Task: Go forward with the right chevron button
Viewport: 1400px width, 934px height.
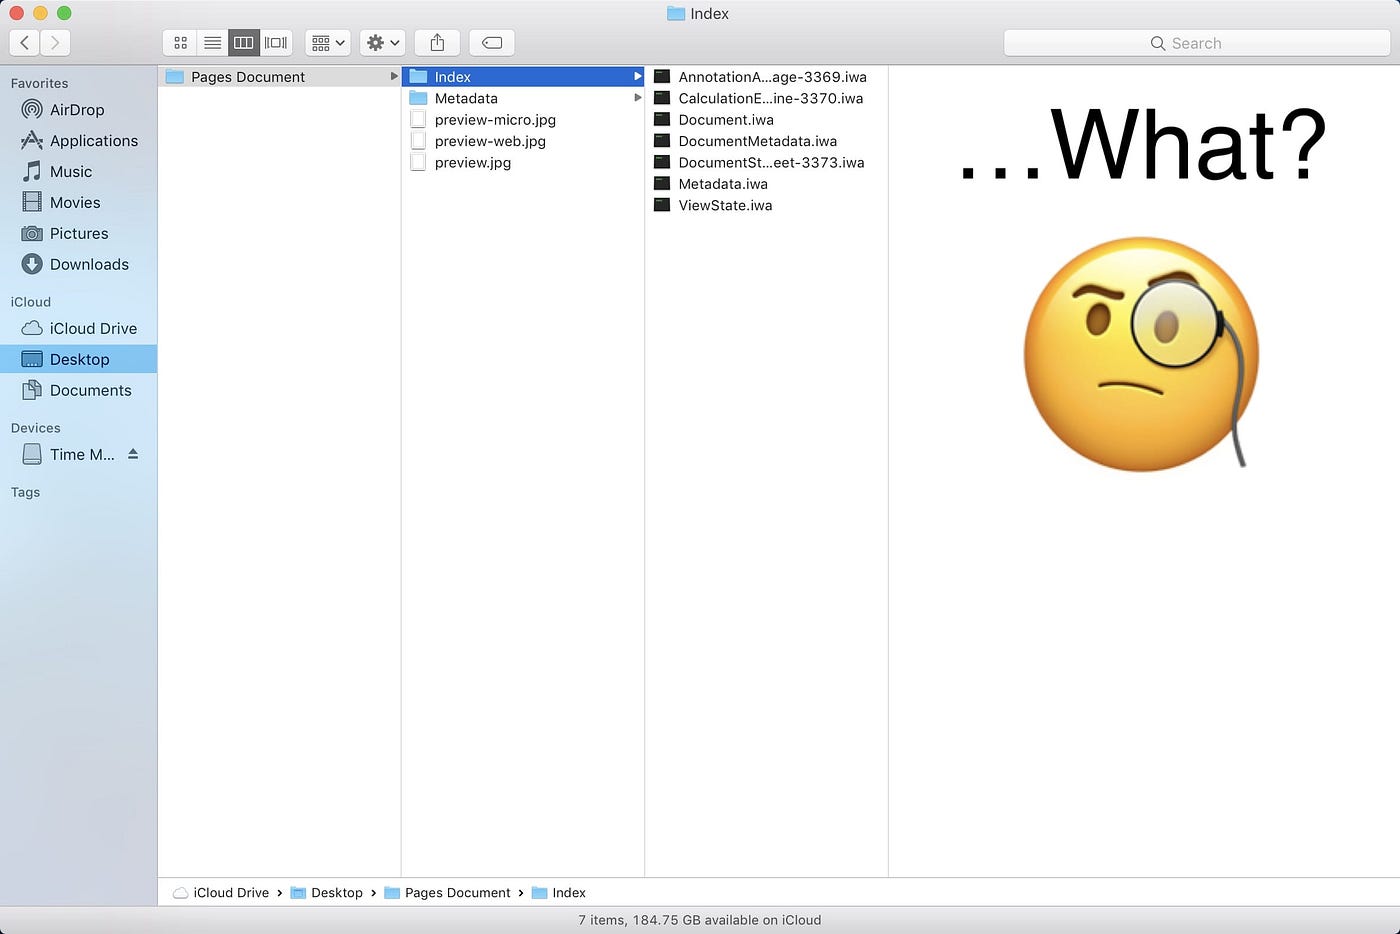Action: (x=55, y=43)
